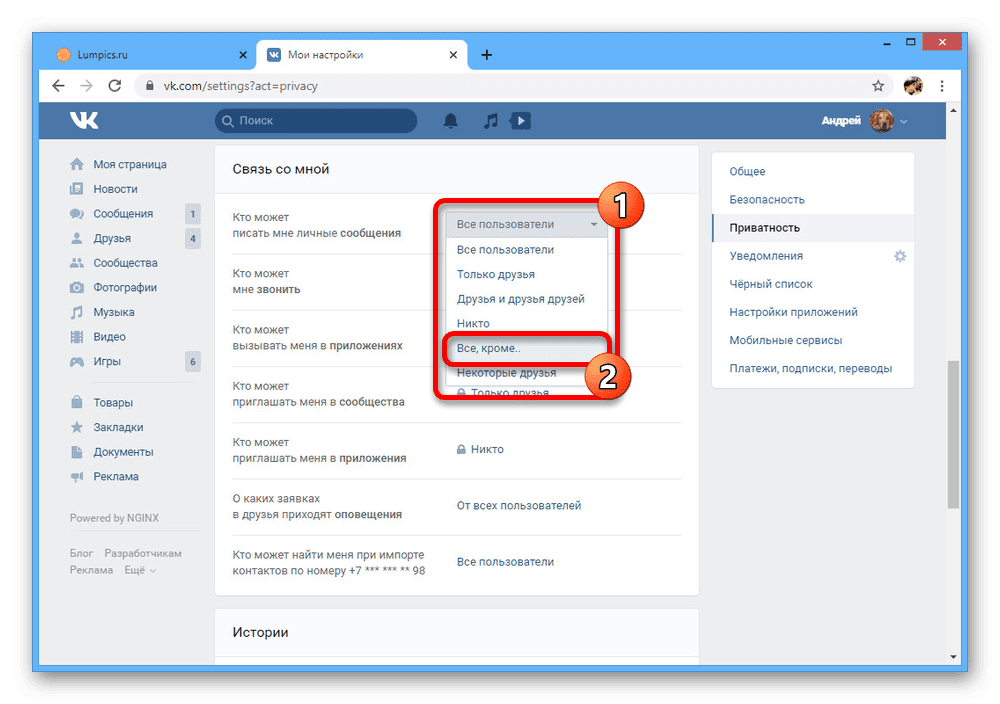
Task: Expand the Ещё footer menu
Action: [x=140, y=570]
